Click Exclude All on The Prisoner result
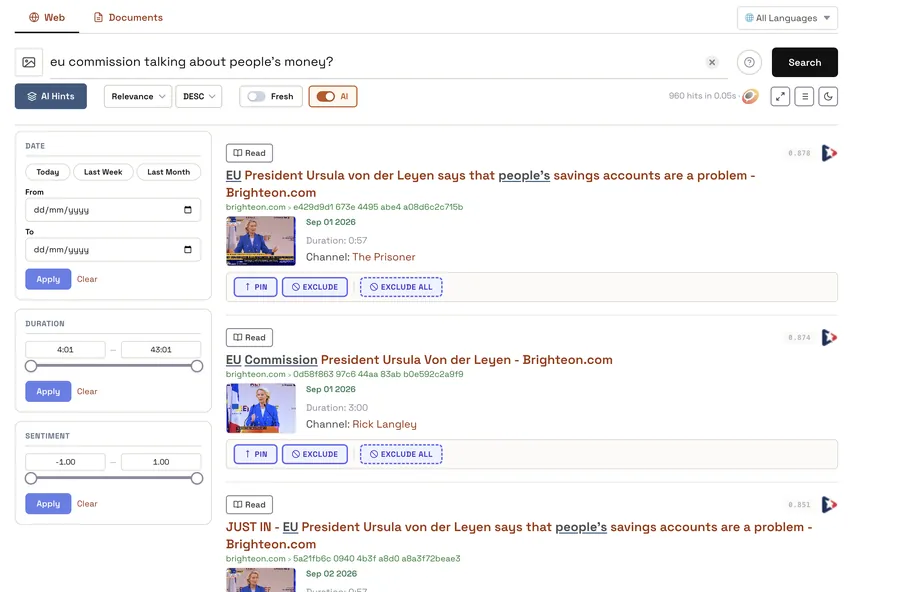This screenshot has height=592, width=900. tap(401, 287)
